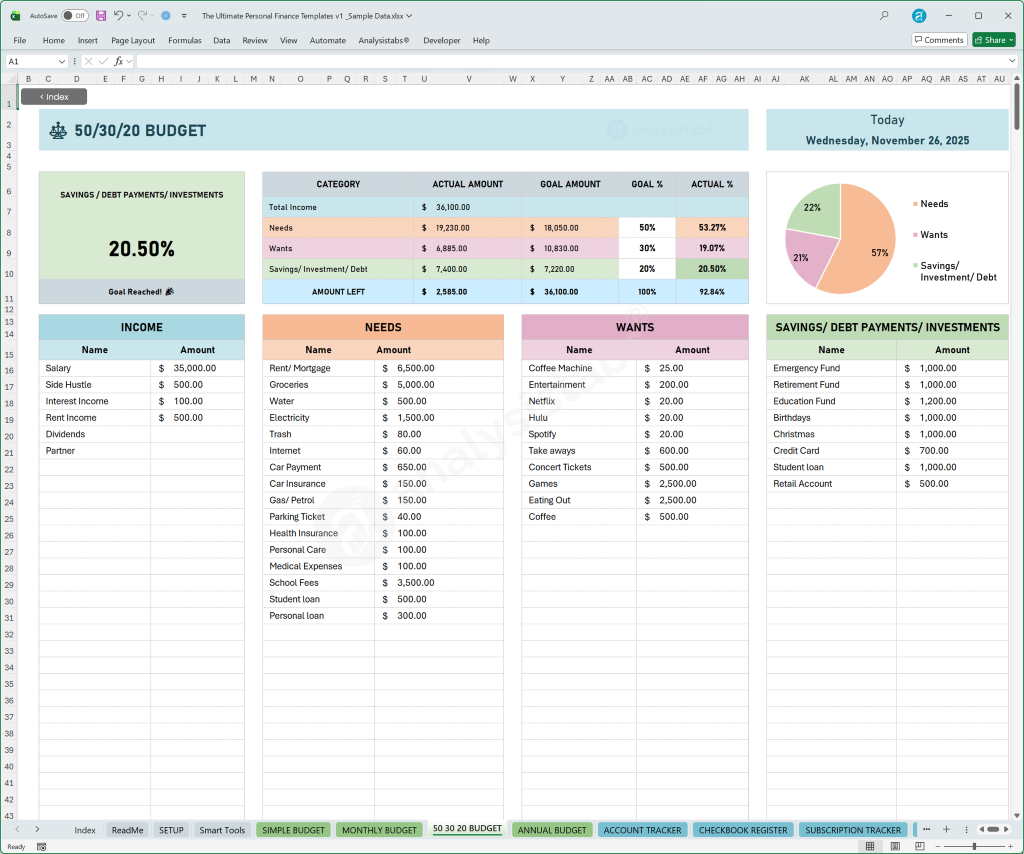This screenshot has width=1024, height=854.
Task: Open the Undo history dropdown arrow
Action: [x=127, y=15]
